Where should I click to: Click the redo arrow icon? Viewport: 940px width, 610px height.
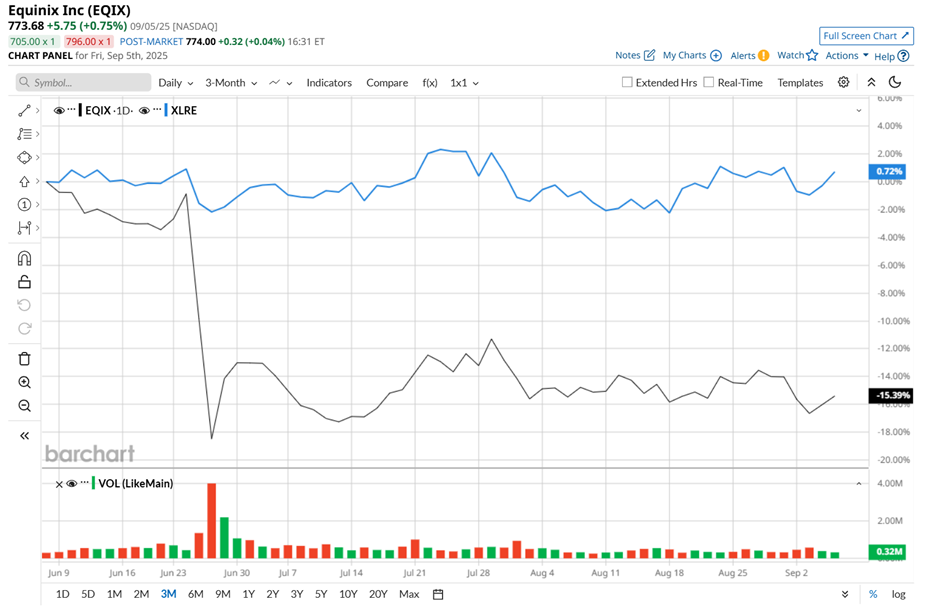(24, 328)
